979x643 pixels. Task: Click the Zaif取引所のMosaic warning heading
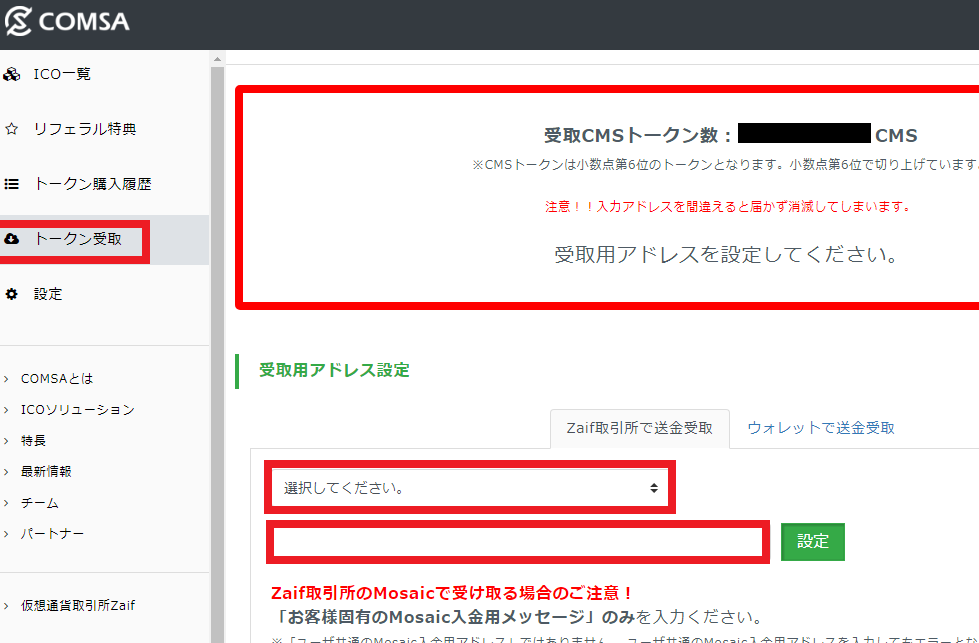tap(452, 592)
